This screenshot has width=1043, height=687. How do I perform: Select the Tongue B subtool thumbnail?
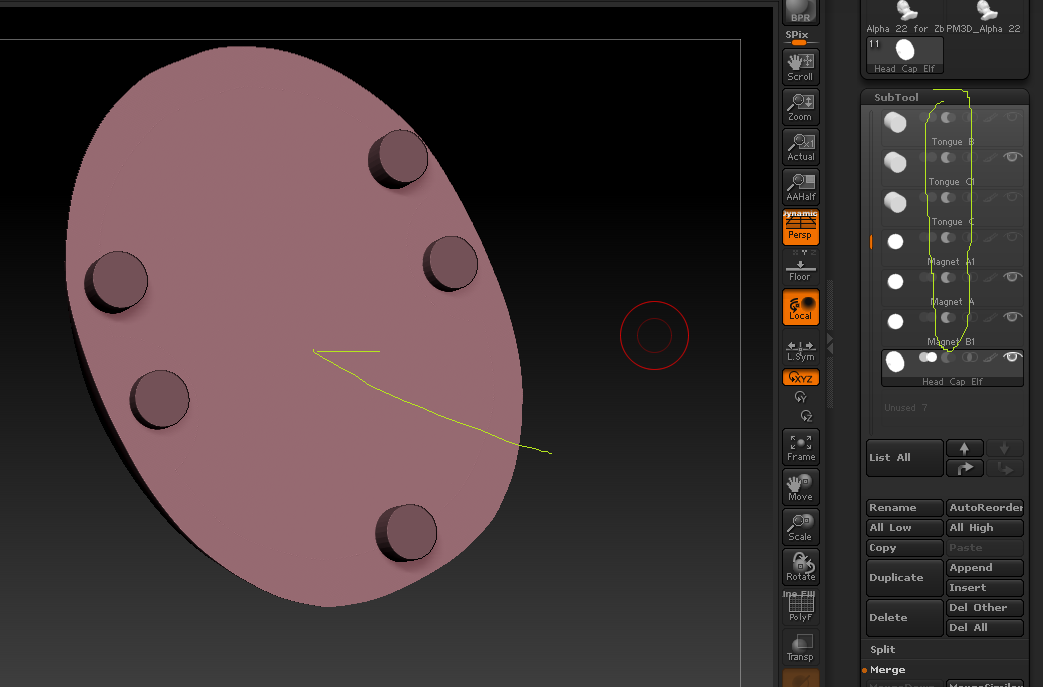click(895, 122)
